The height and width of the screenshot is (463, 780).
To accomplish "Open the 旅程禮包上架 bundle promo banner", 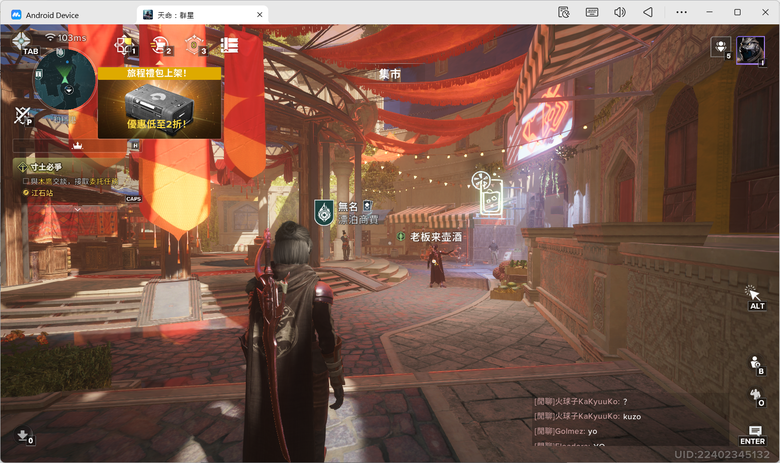I will pyautogui.click(x=159, y=102).
